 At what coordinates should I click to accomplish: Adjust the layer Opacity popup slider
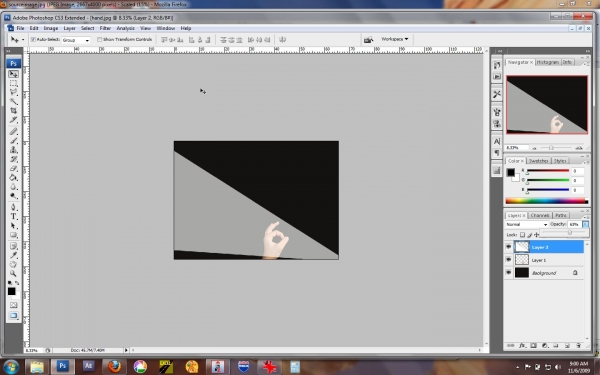[x=569, y=232]
